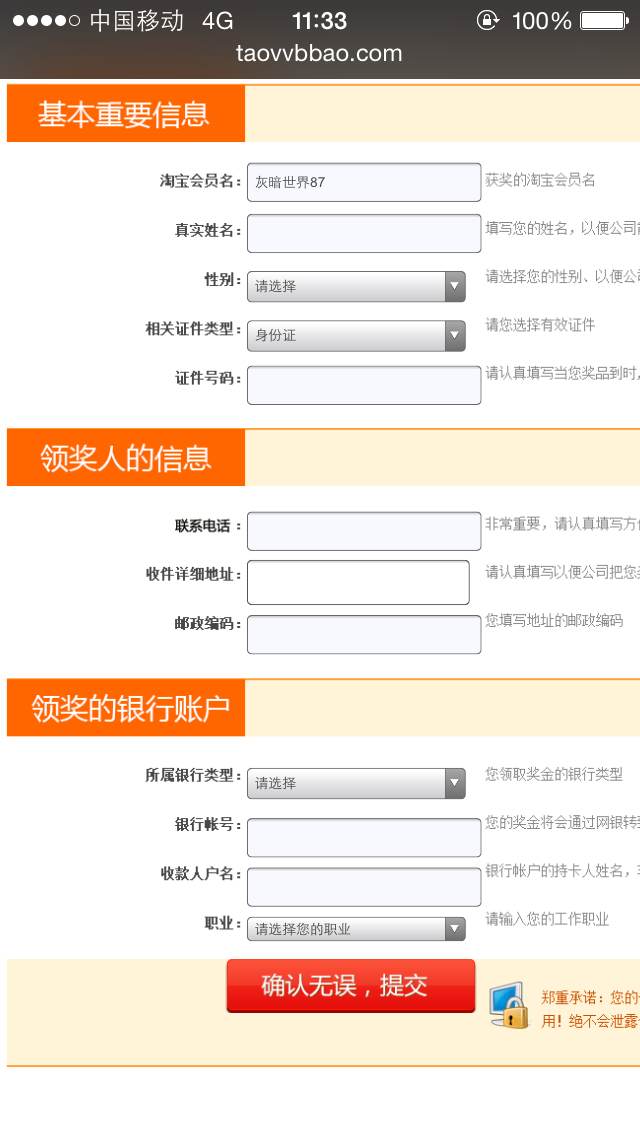Viewport: 640px width, 1136px height.
Task: Click the 收款人户名 payee name field
Action: [364, 887]
